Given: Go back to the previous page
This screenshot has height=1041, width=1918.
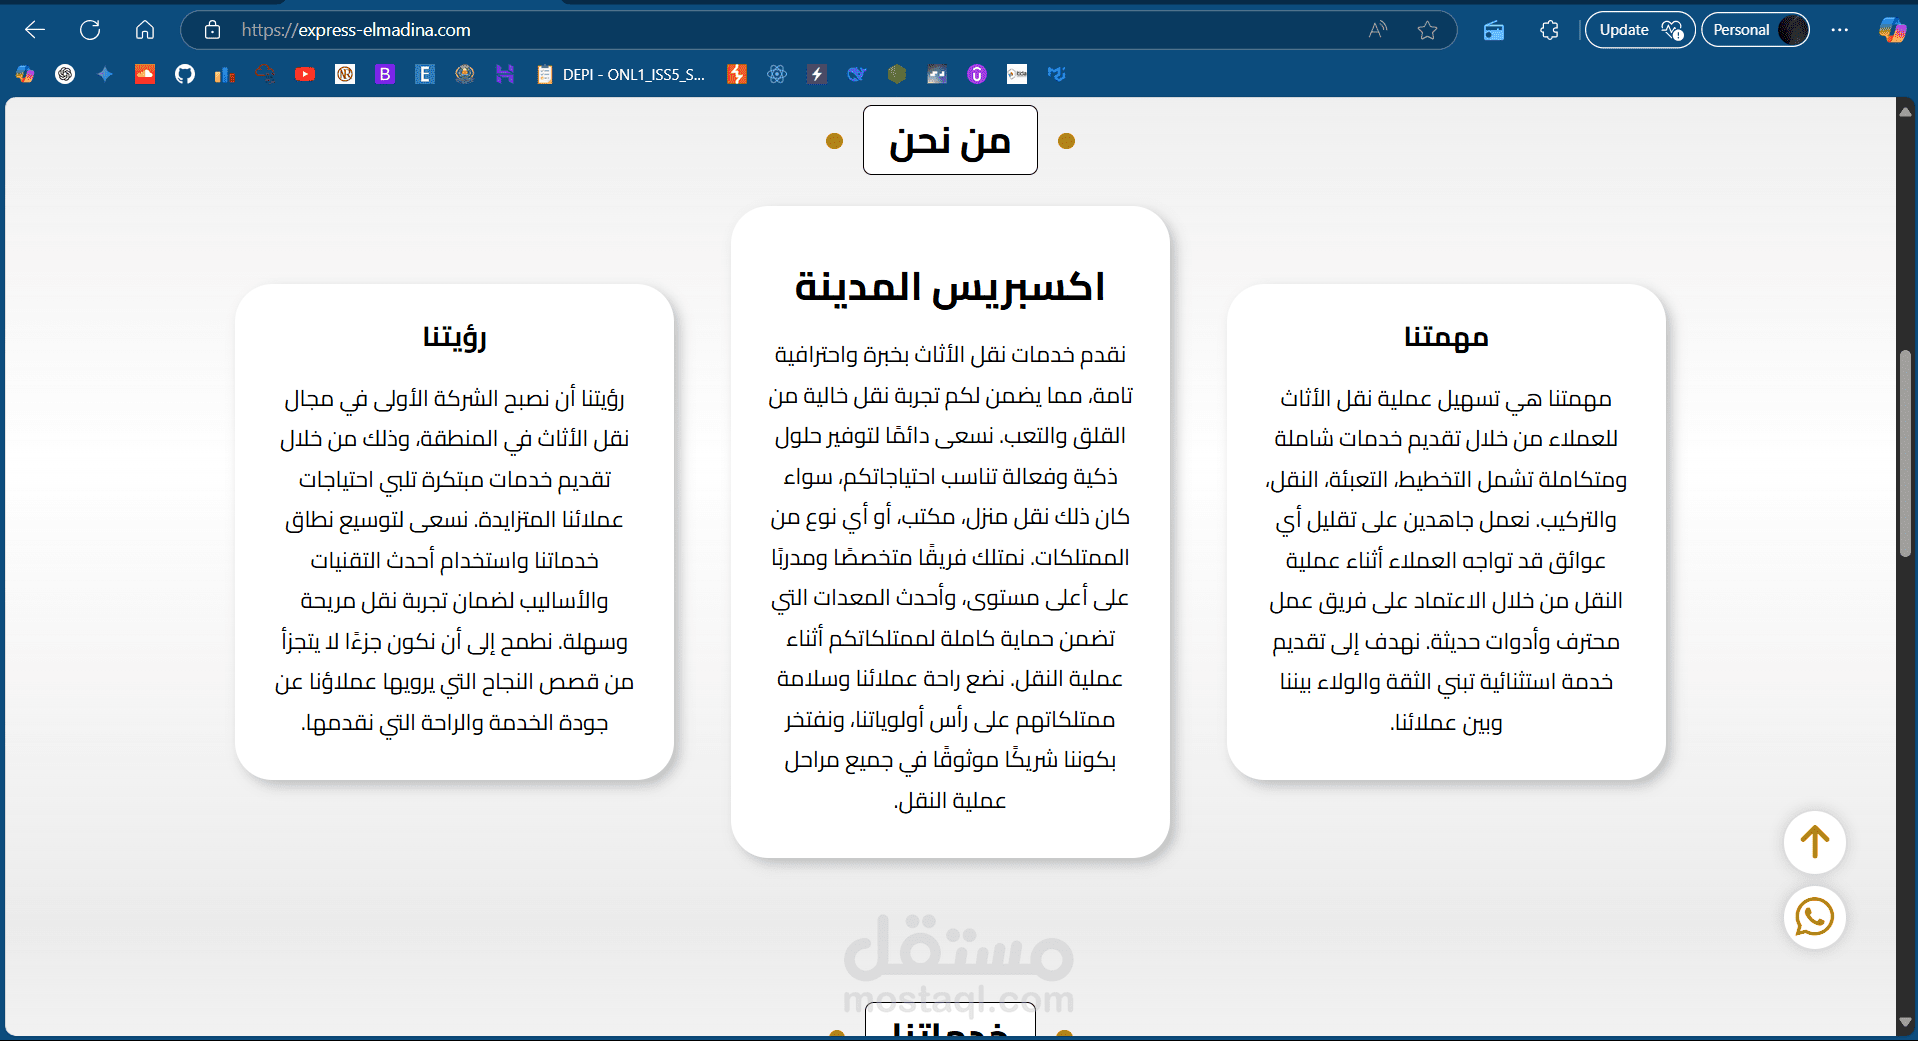Looking at the screenshot, I should click(35, 30).
